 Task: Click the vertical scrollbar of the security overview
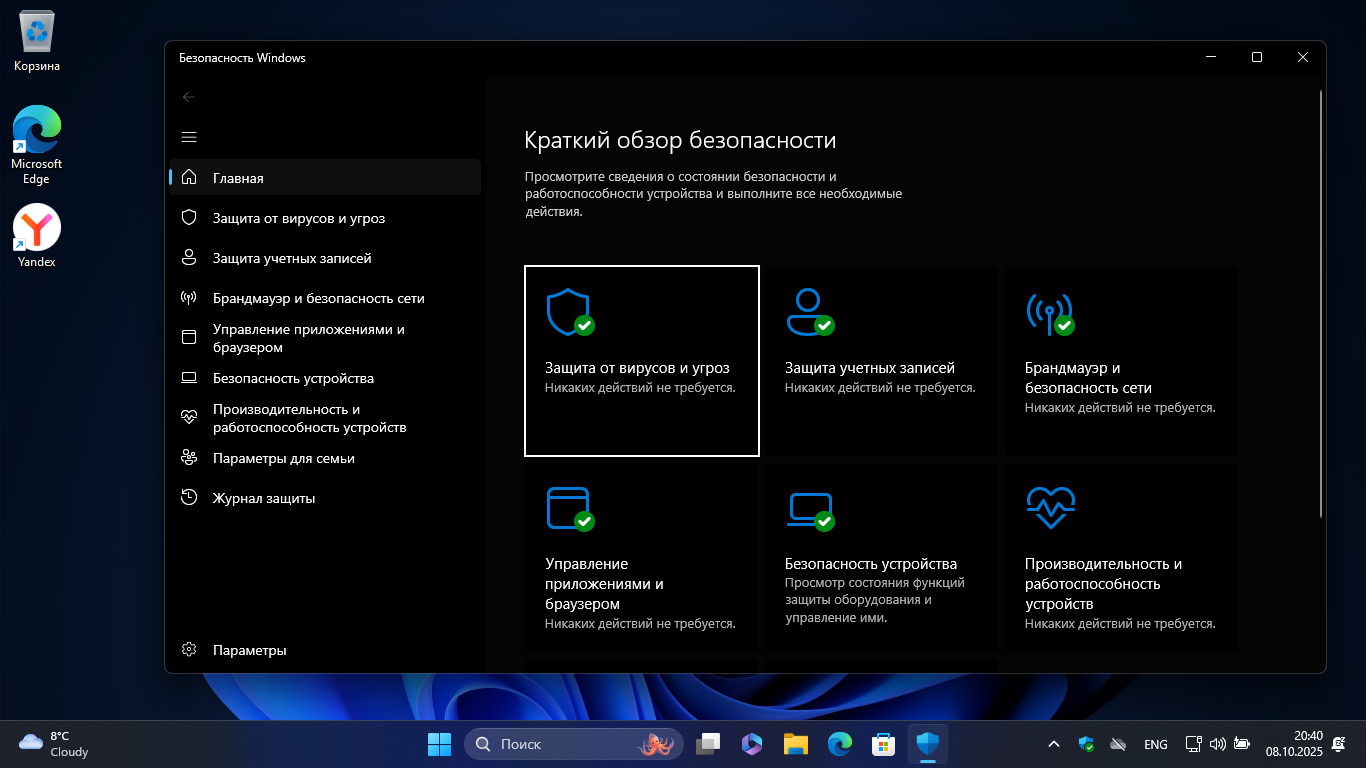(1321, 300)
